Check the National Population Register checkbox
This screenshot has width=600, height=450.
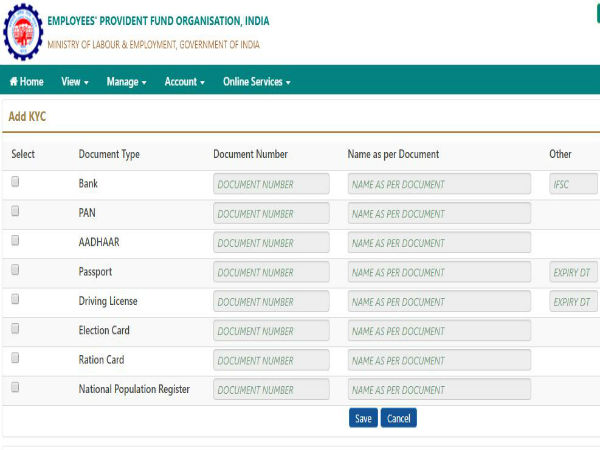[15, 387]
